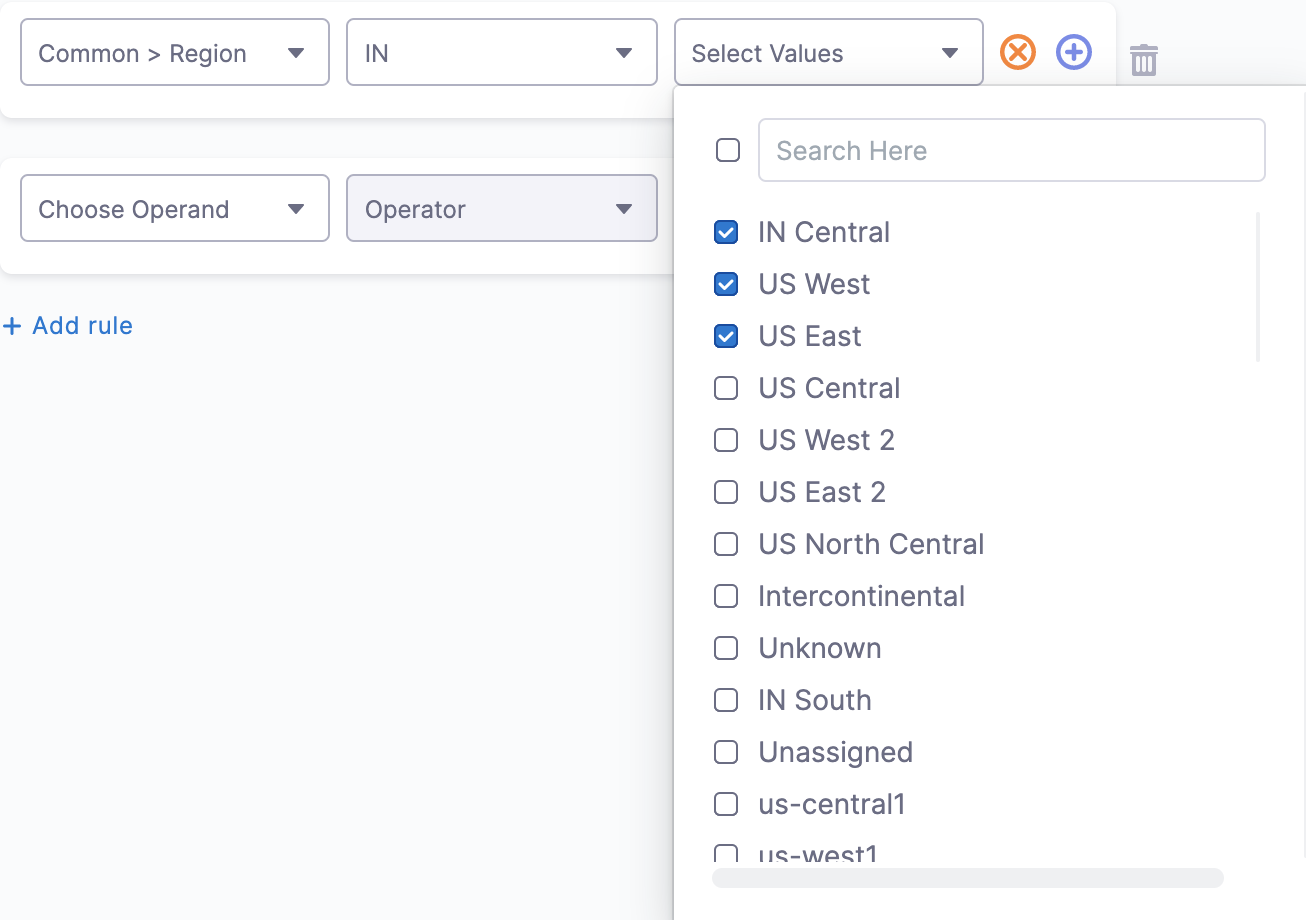The image size is (1306, 920).
Task: Select the US North Central list item
Action: 871,544
